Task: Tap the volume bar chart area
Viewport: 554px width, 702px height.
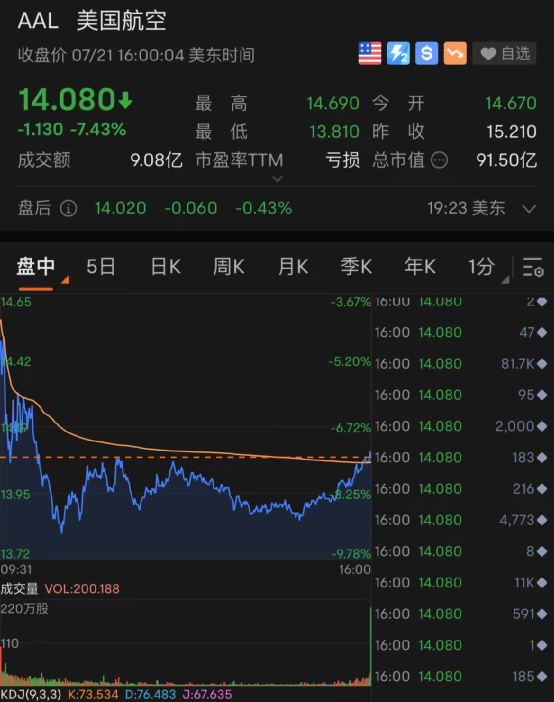Action: pos(185,645)
